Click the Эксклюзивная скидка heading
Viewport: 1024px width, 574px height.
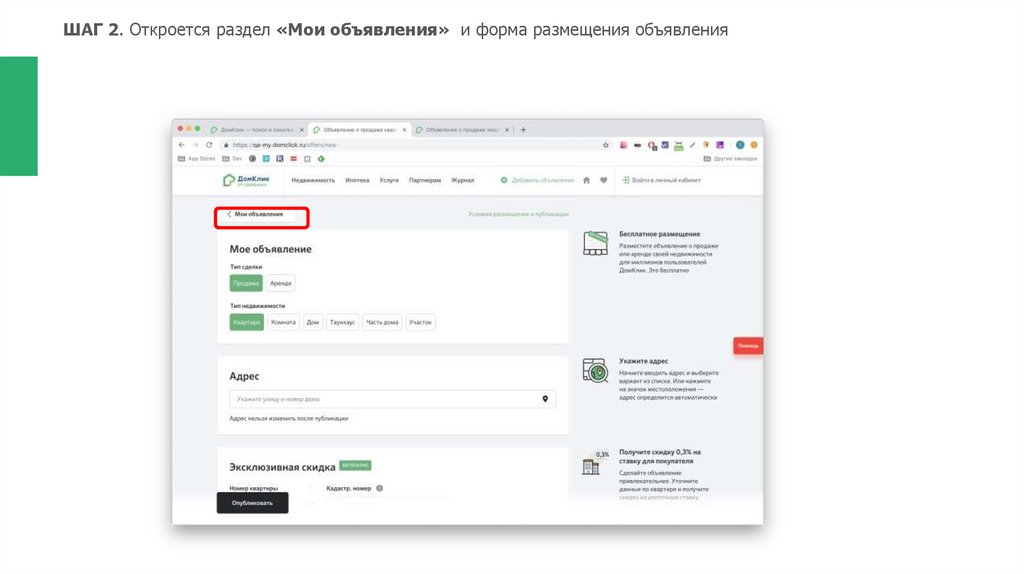[x=282, y=468]
